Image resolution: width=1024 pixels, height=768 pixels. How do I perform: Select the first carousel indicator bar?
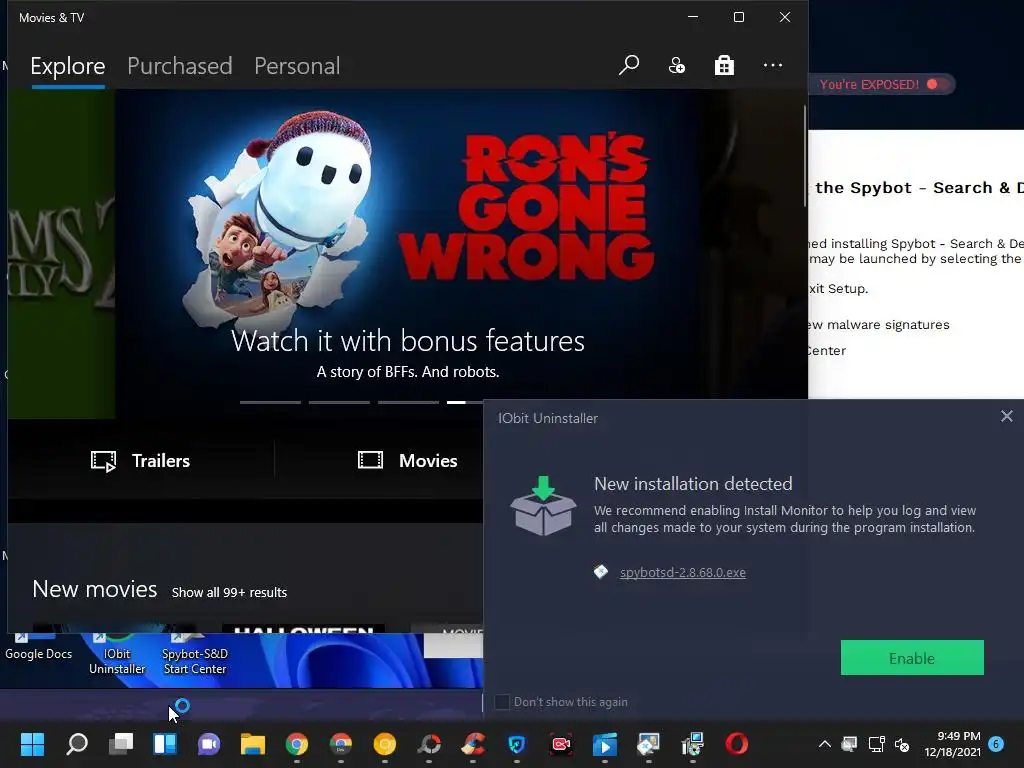click(270, 402)
